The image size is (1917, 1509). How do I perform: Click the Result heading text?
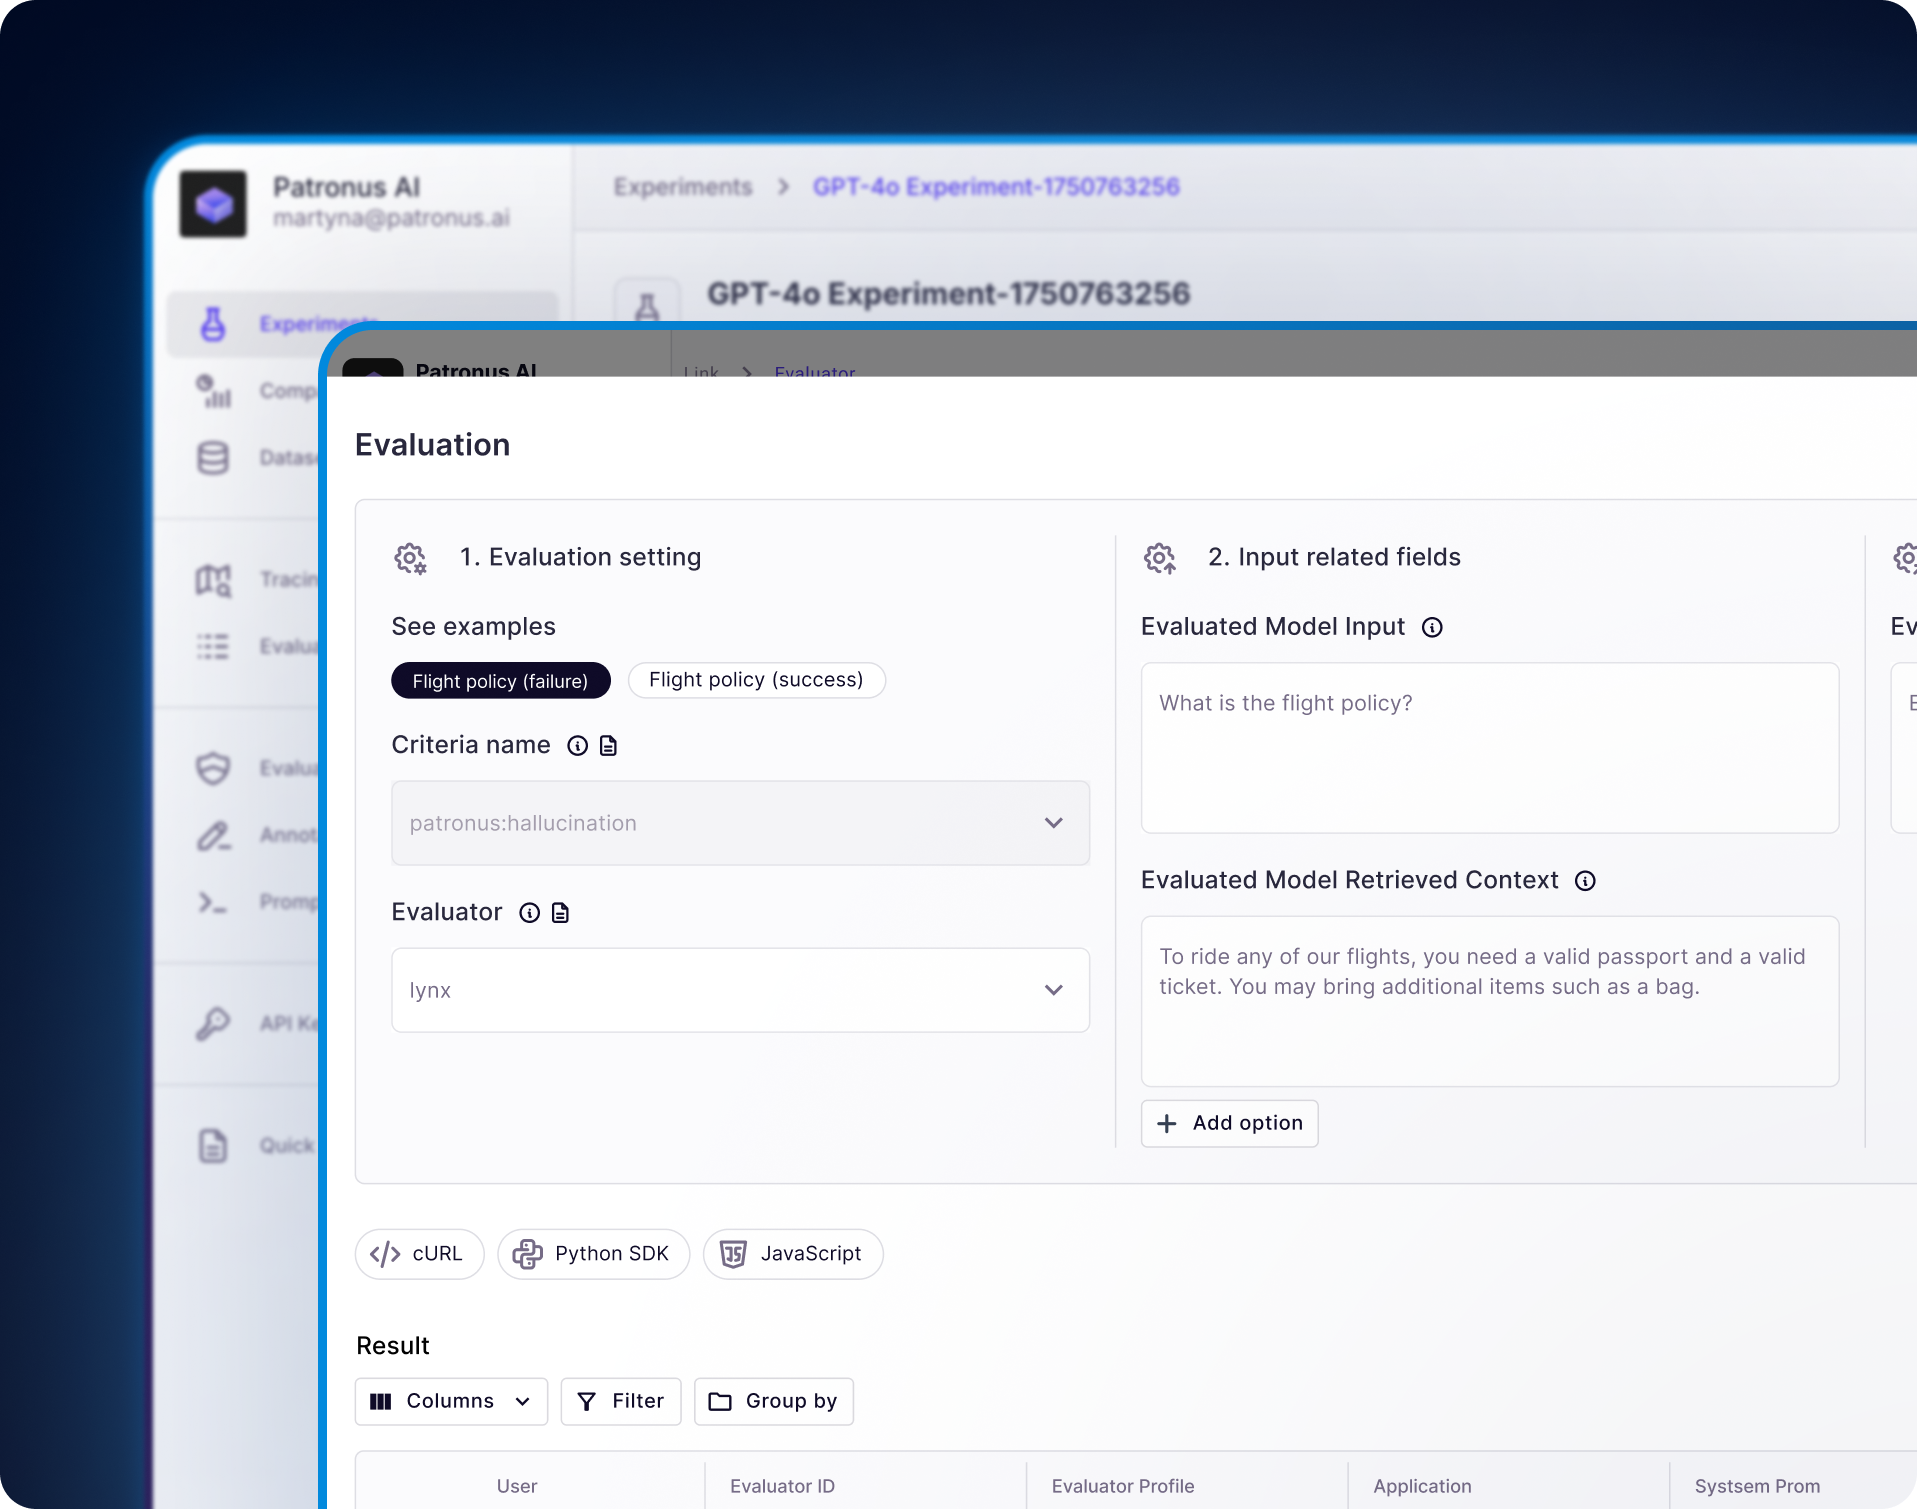pyautogui.click(x=393, y=1346)
